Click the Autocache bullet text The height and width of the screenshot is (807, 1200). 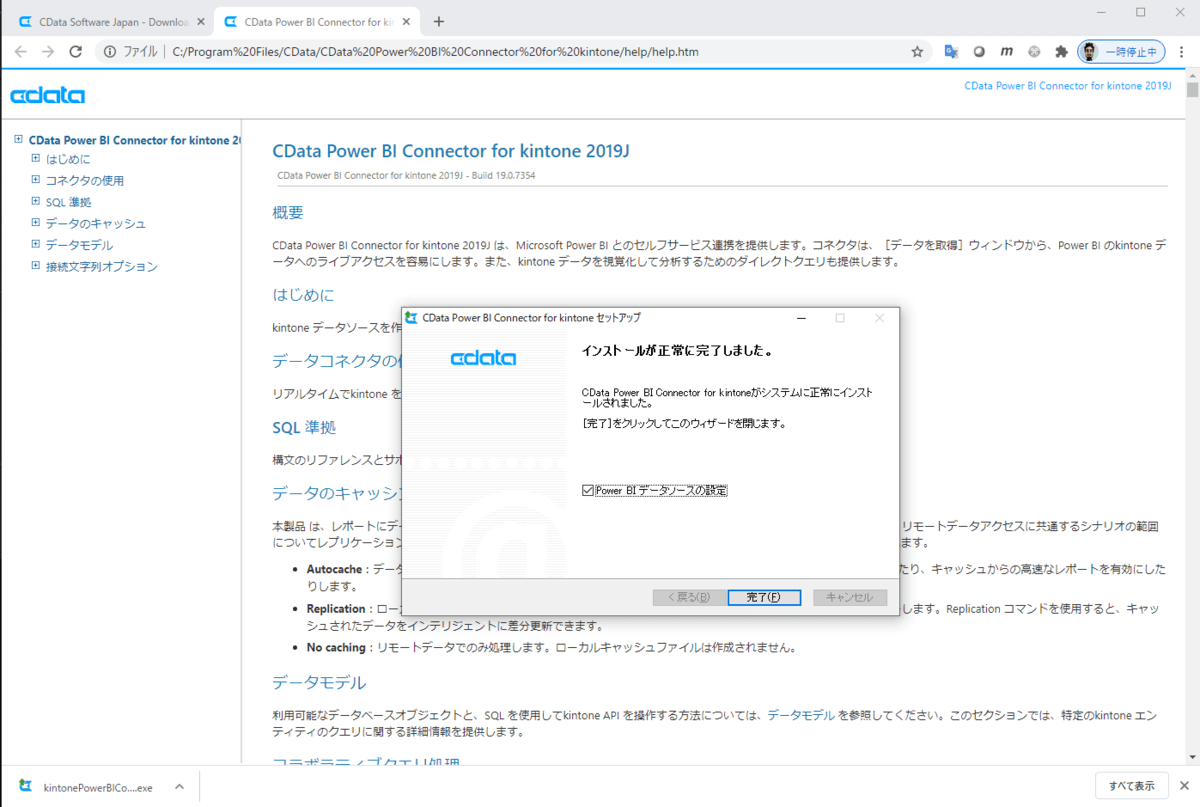pyautogui.click(x=335, y=569)
